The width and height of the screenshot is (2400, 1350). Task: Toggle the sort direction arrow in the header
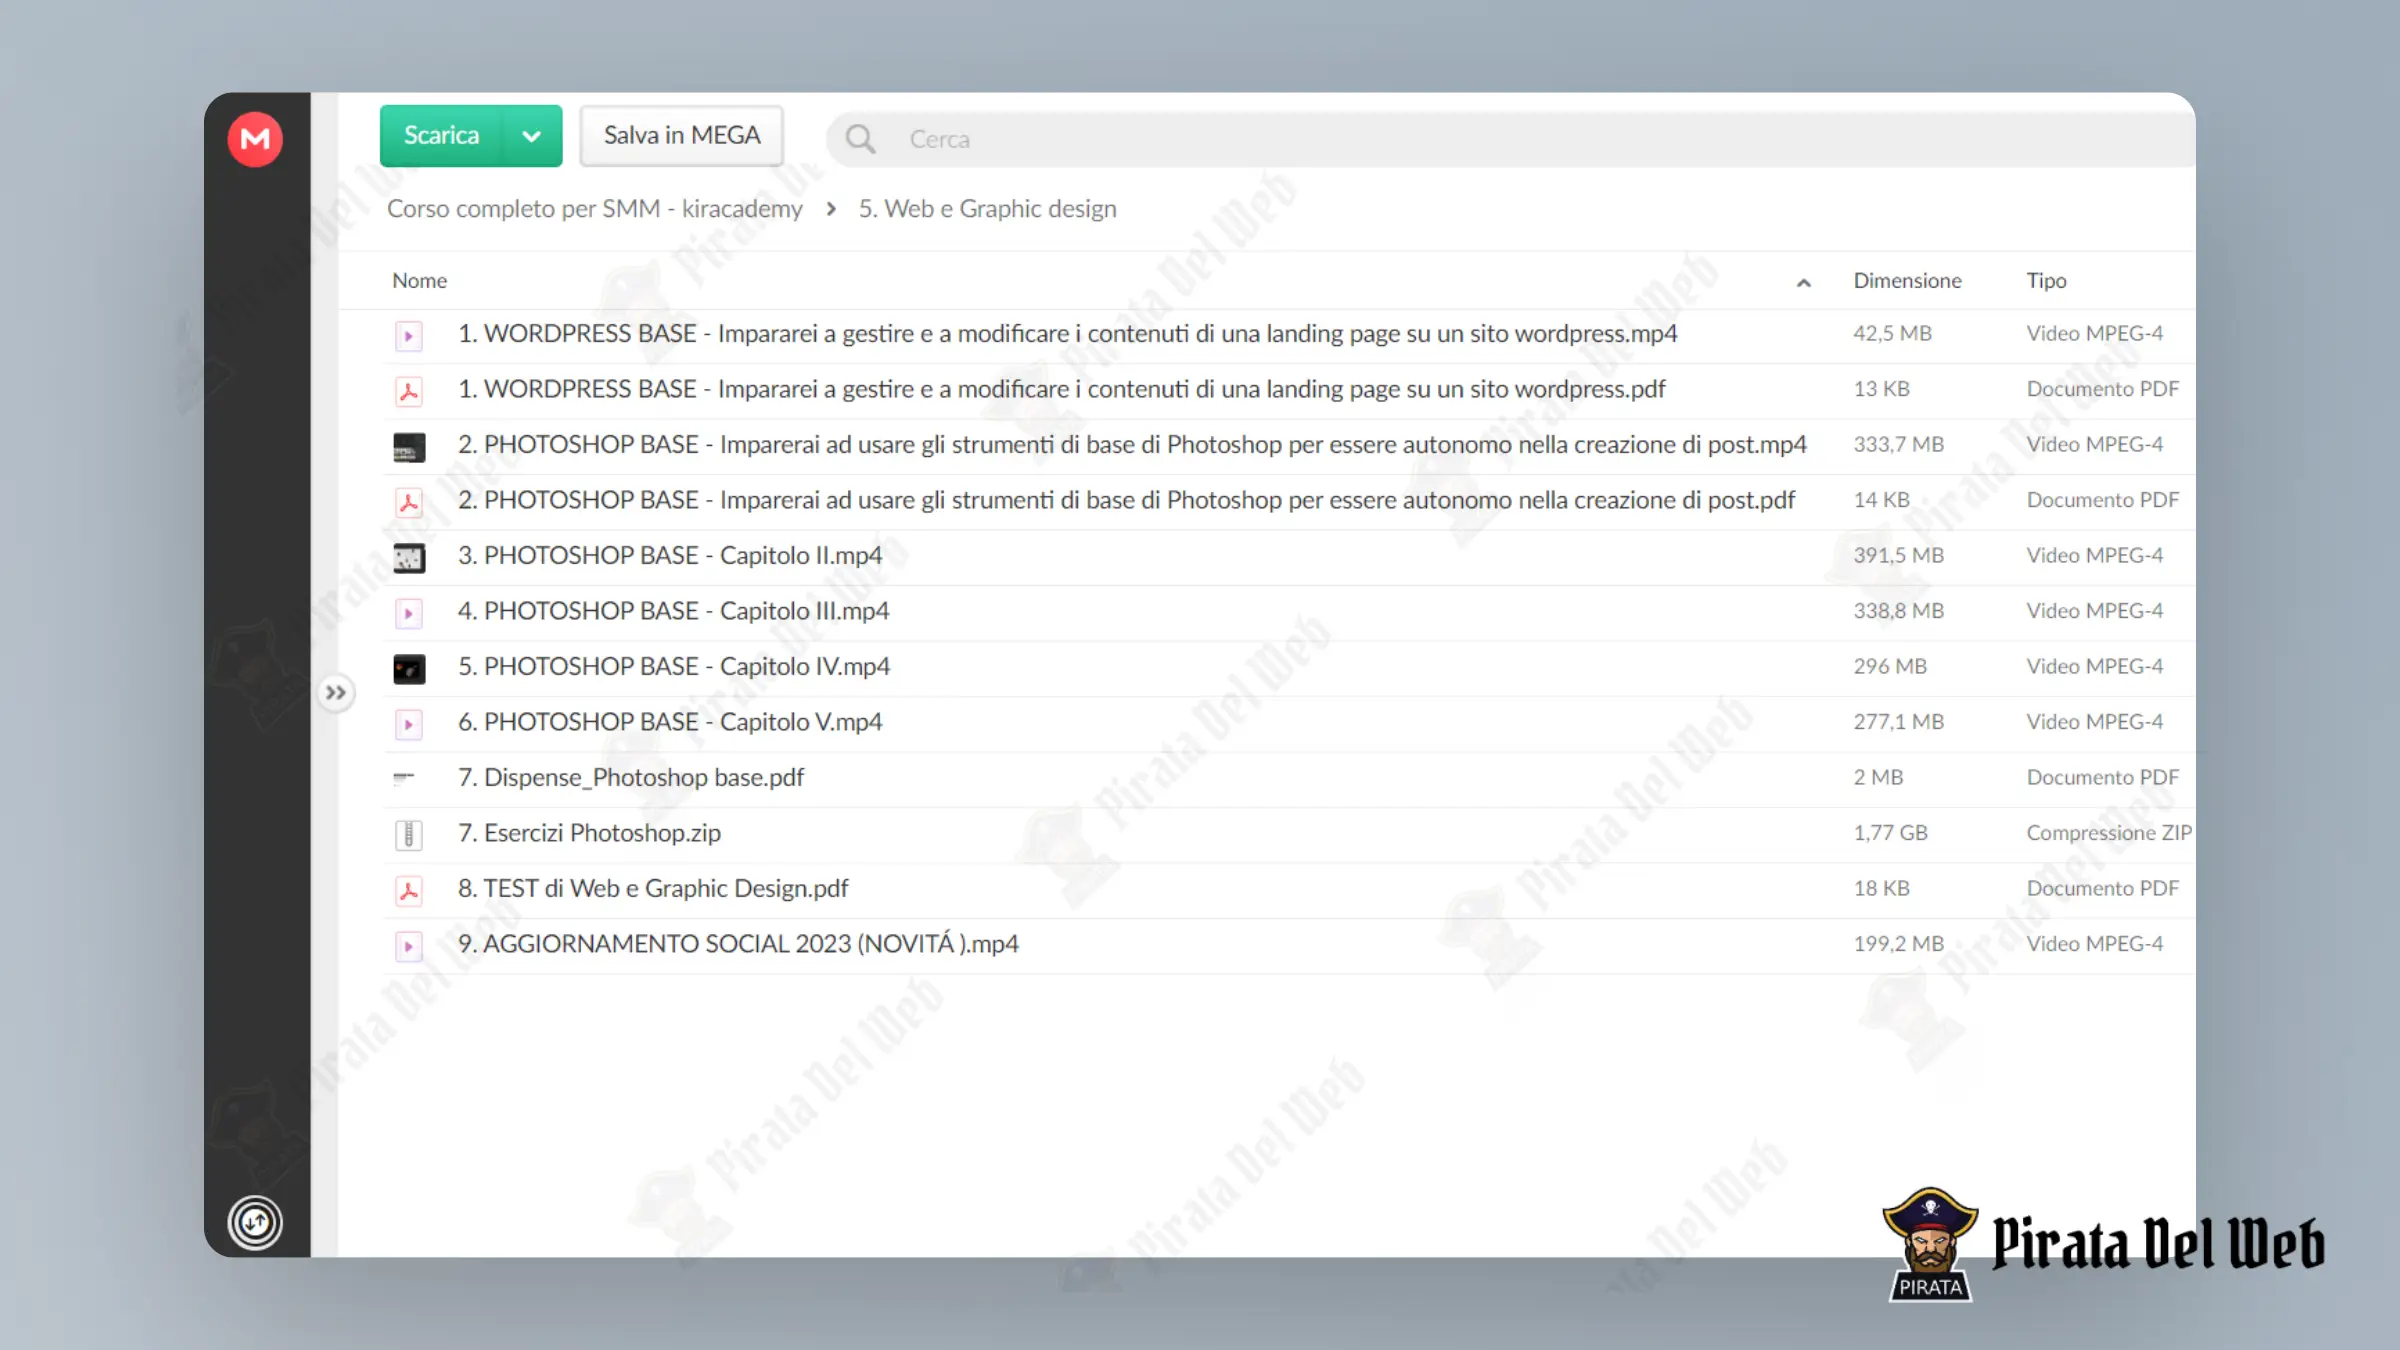tap(1803, 282)
